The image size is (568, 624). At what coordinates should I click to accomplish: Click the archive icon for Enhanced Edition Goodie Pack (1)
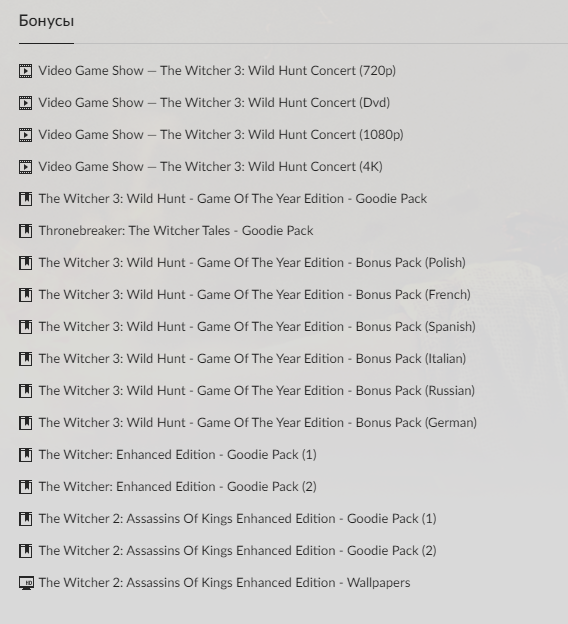point(25,455)
